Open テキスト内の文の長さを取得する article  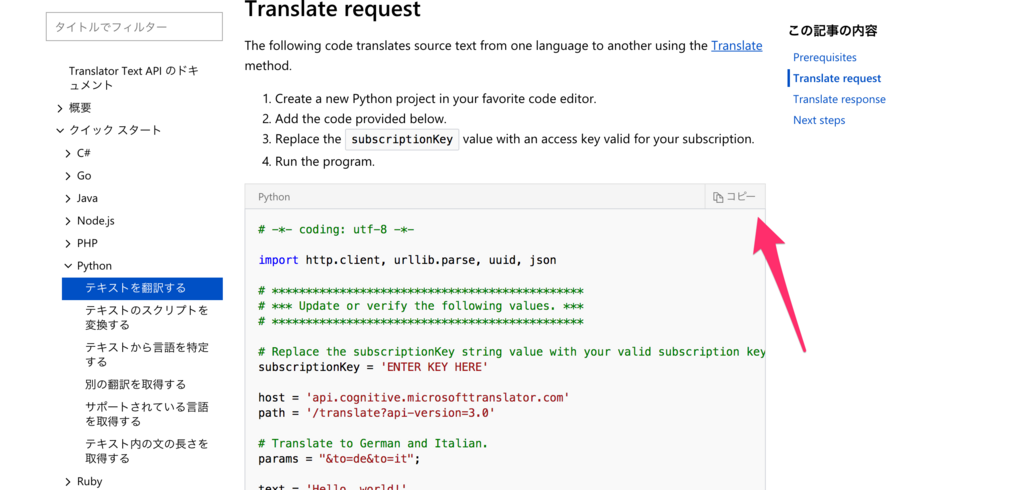click(x=146, y=451)
